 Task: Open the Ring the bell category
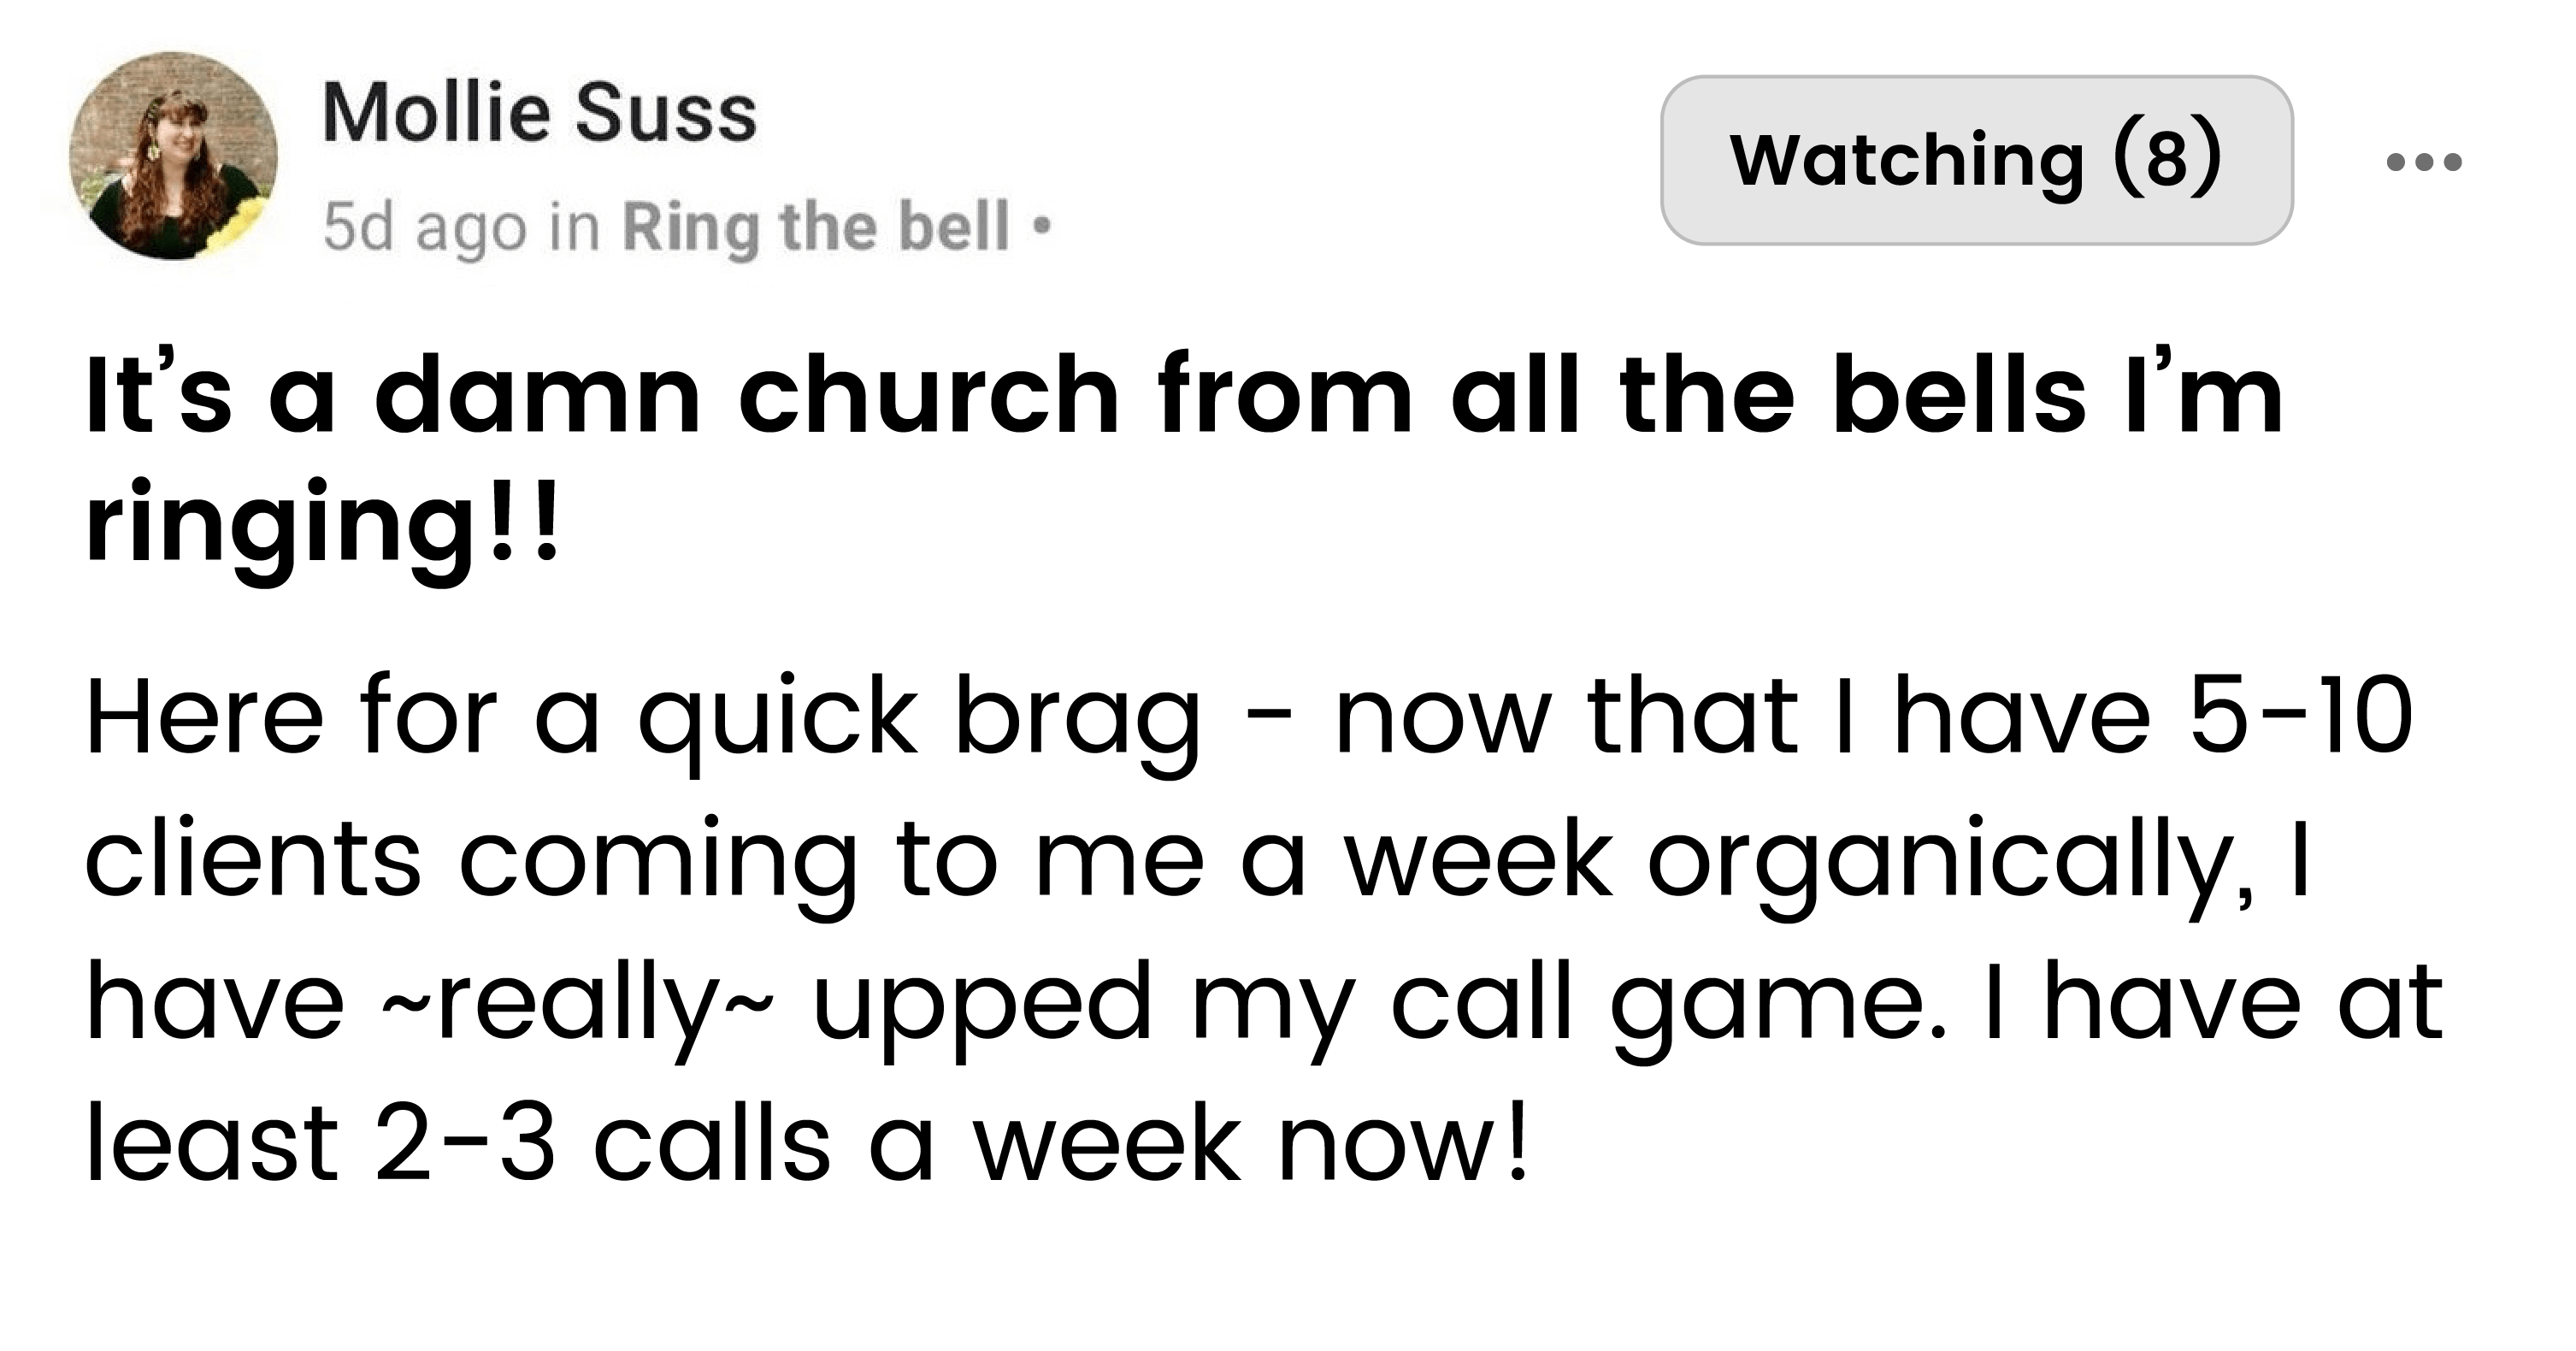(x=815, y=227)
